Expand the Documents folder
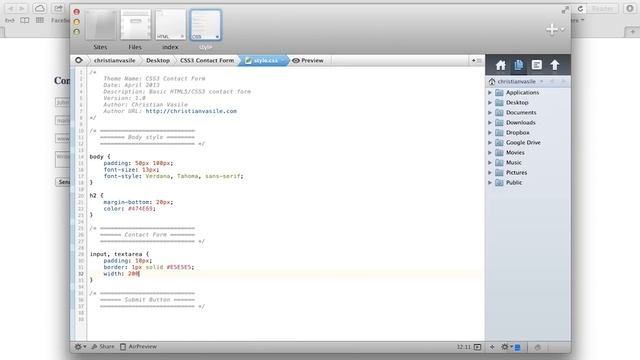Screen dimensions: 640x360 pyautogui.click(x=490, y=113)
